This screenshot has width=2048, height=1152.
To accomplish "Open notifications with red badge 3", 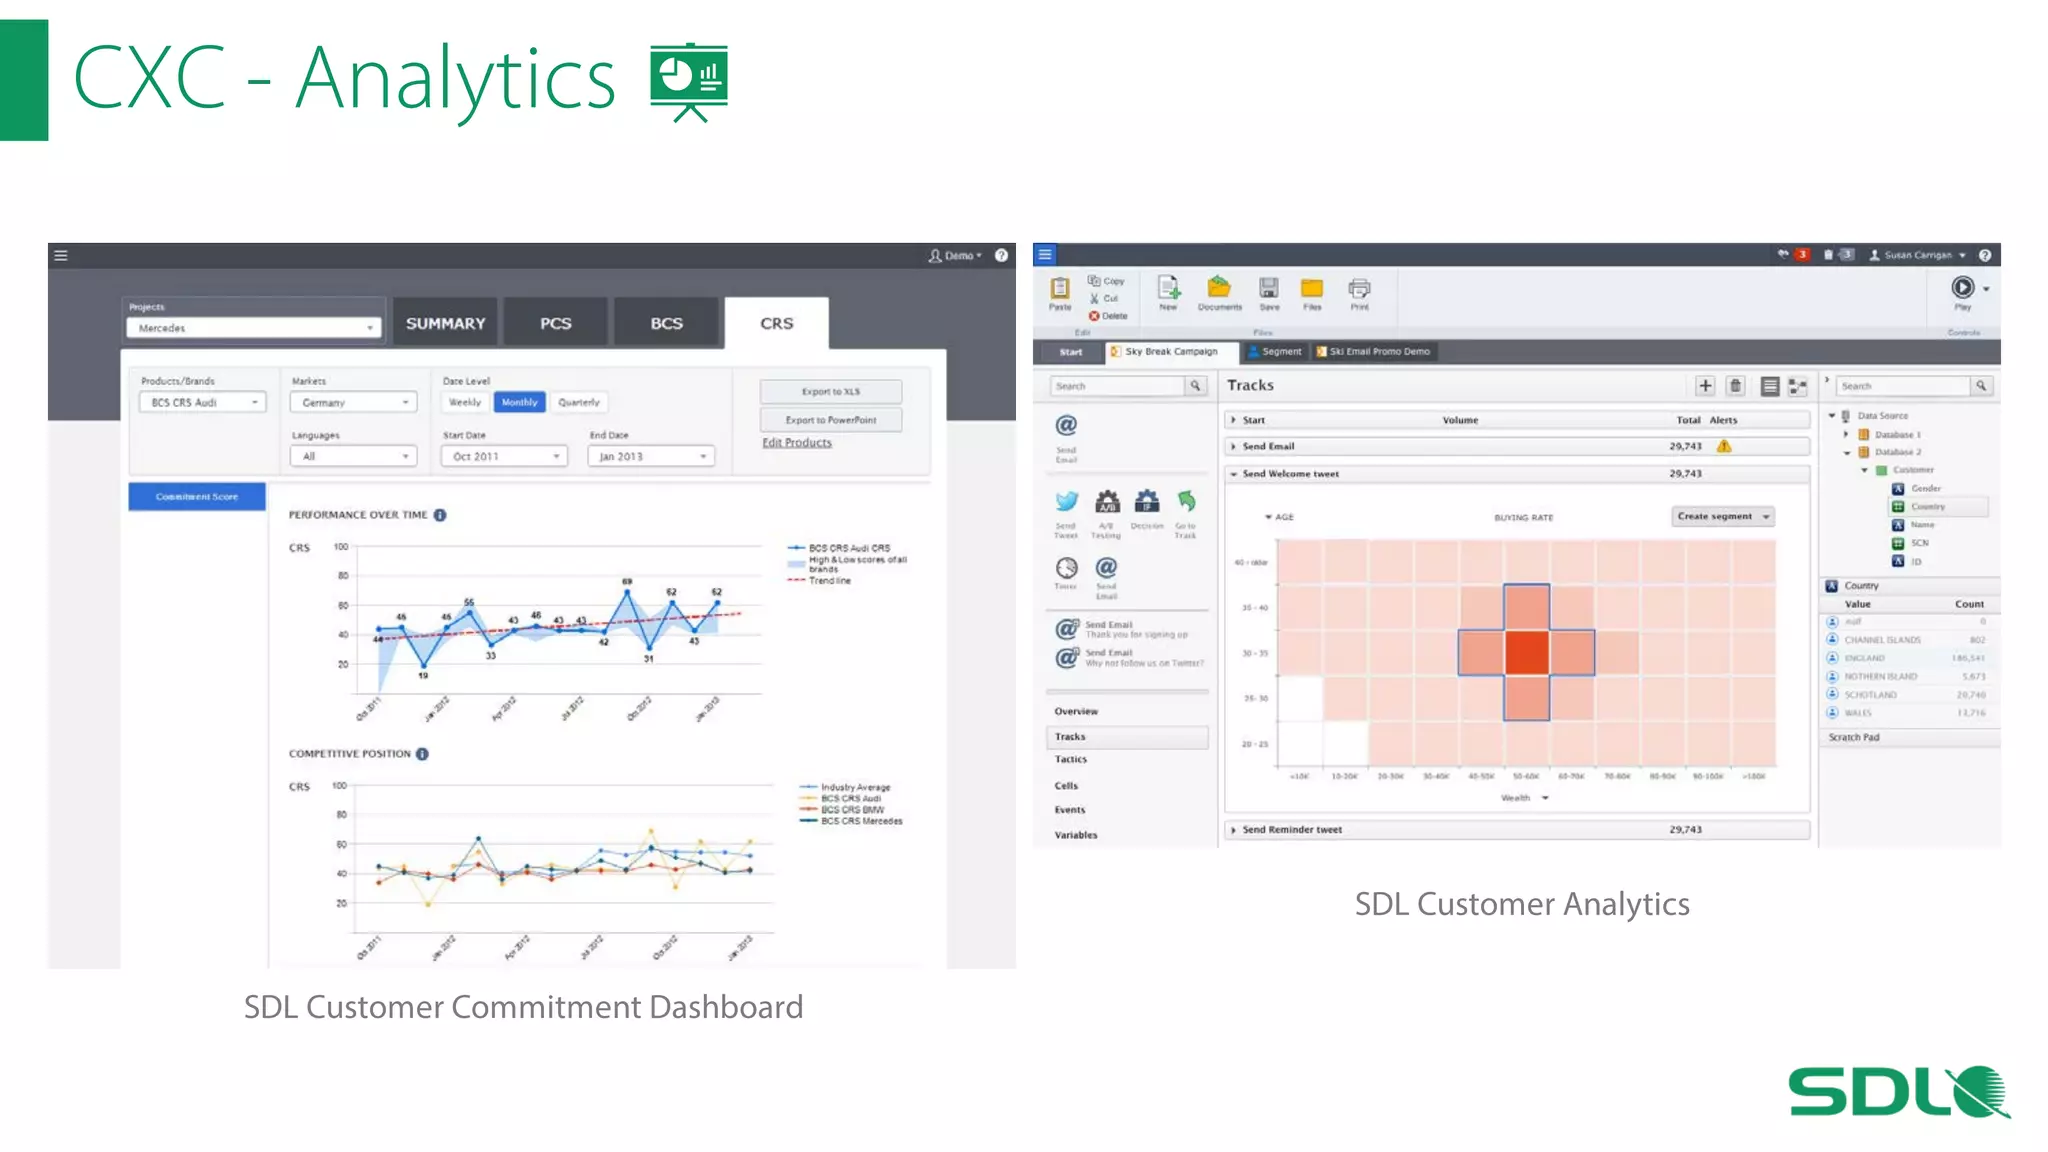I will pos(1793,255).
